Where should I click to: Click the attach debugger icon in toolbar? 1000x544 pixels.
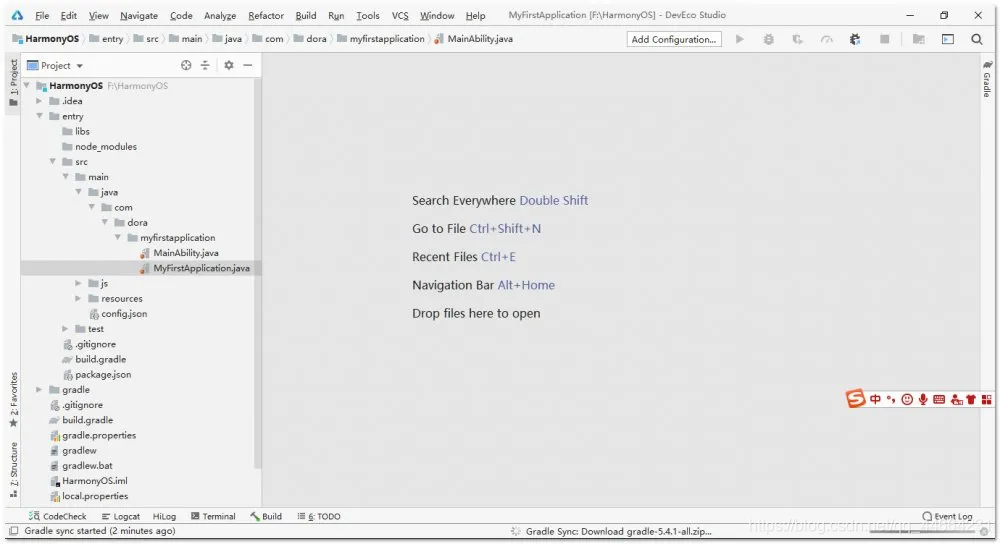[855, 39]
